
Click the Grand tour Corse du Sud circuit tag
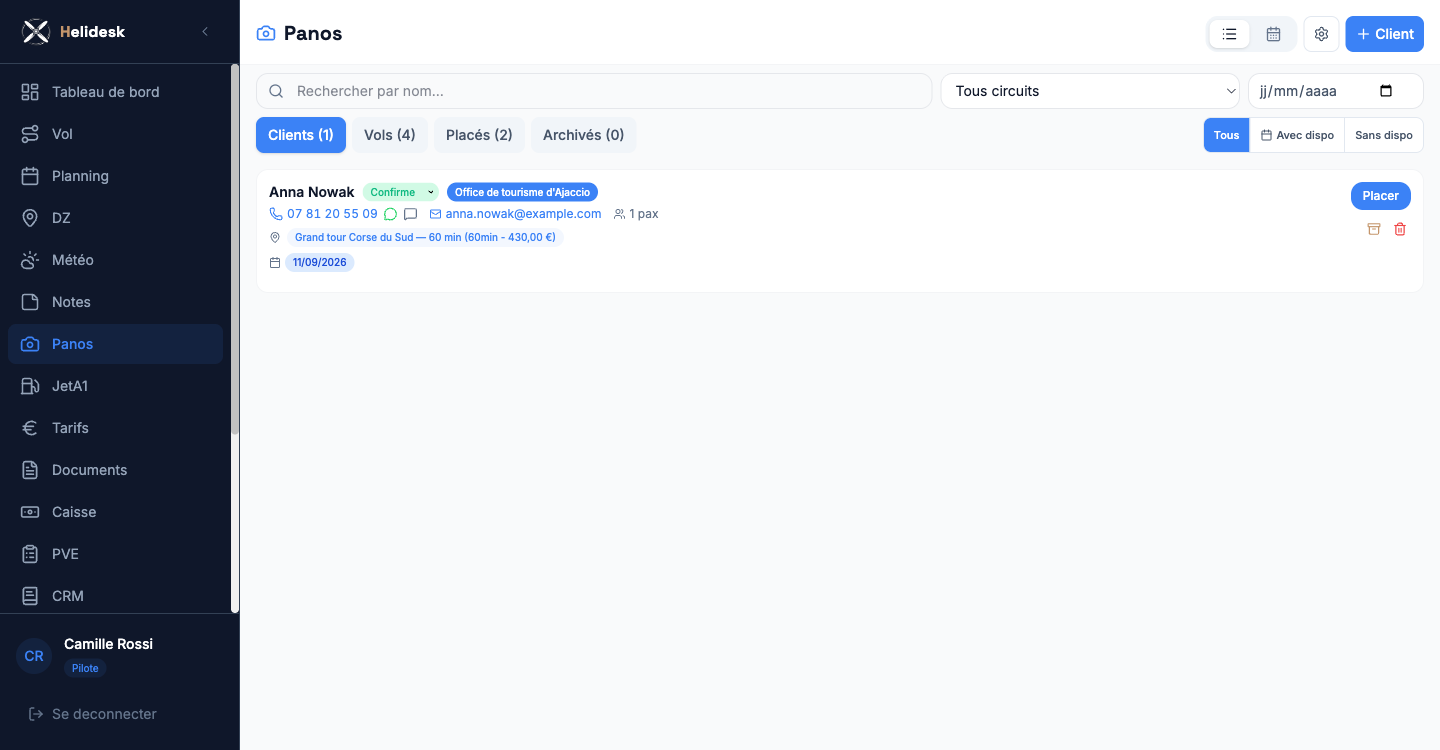click(425, 238)
